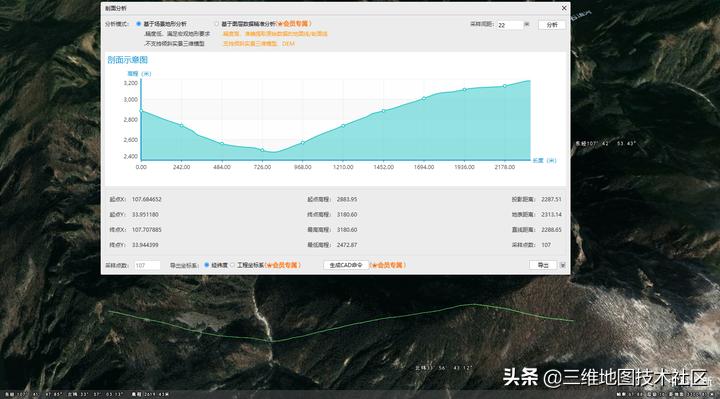
Task: Click the profile chart point at 484.00
Action: click(x=222, y=144)
